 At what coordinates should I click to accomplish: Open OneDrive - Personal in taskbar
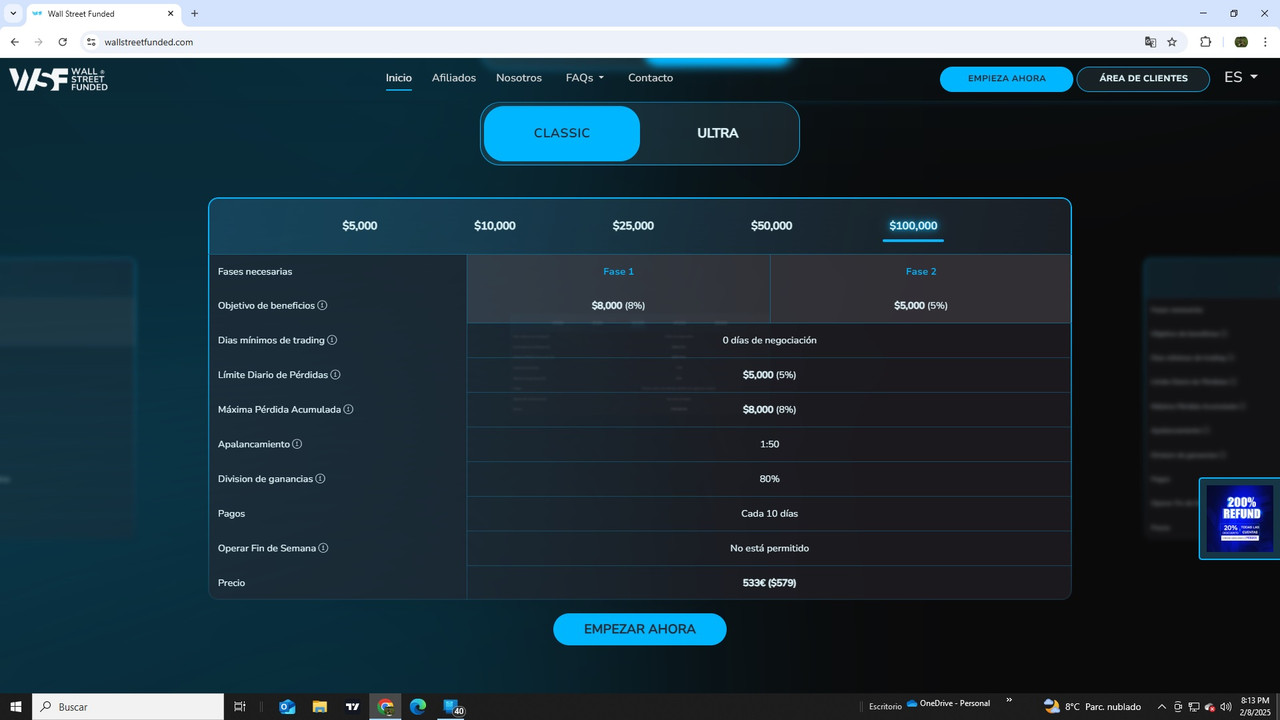coord(948,704)
